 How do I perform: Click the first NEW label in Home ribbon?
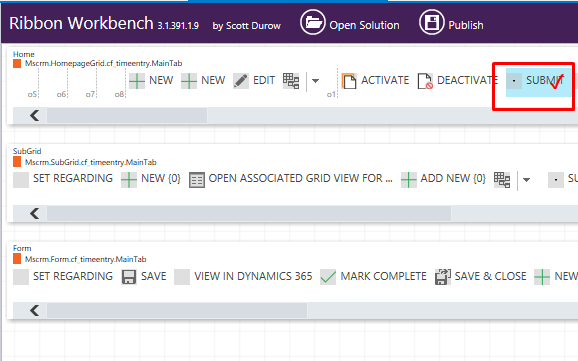click(x=161, y=80)
